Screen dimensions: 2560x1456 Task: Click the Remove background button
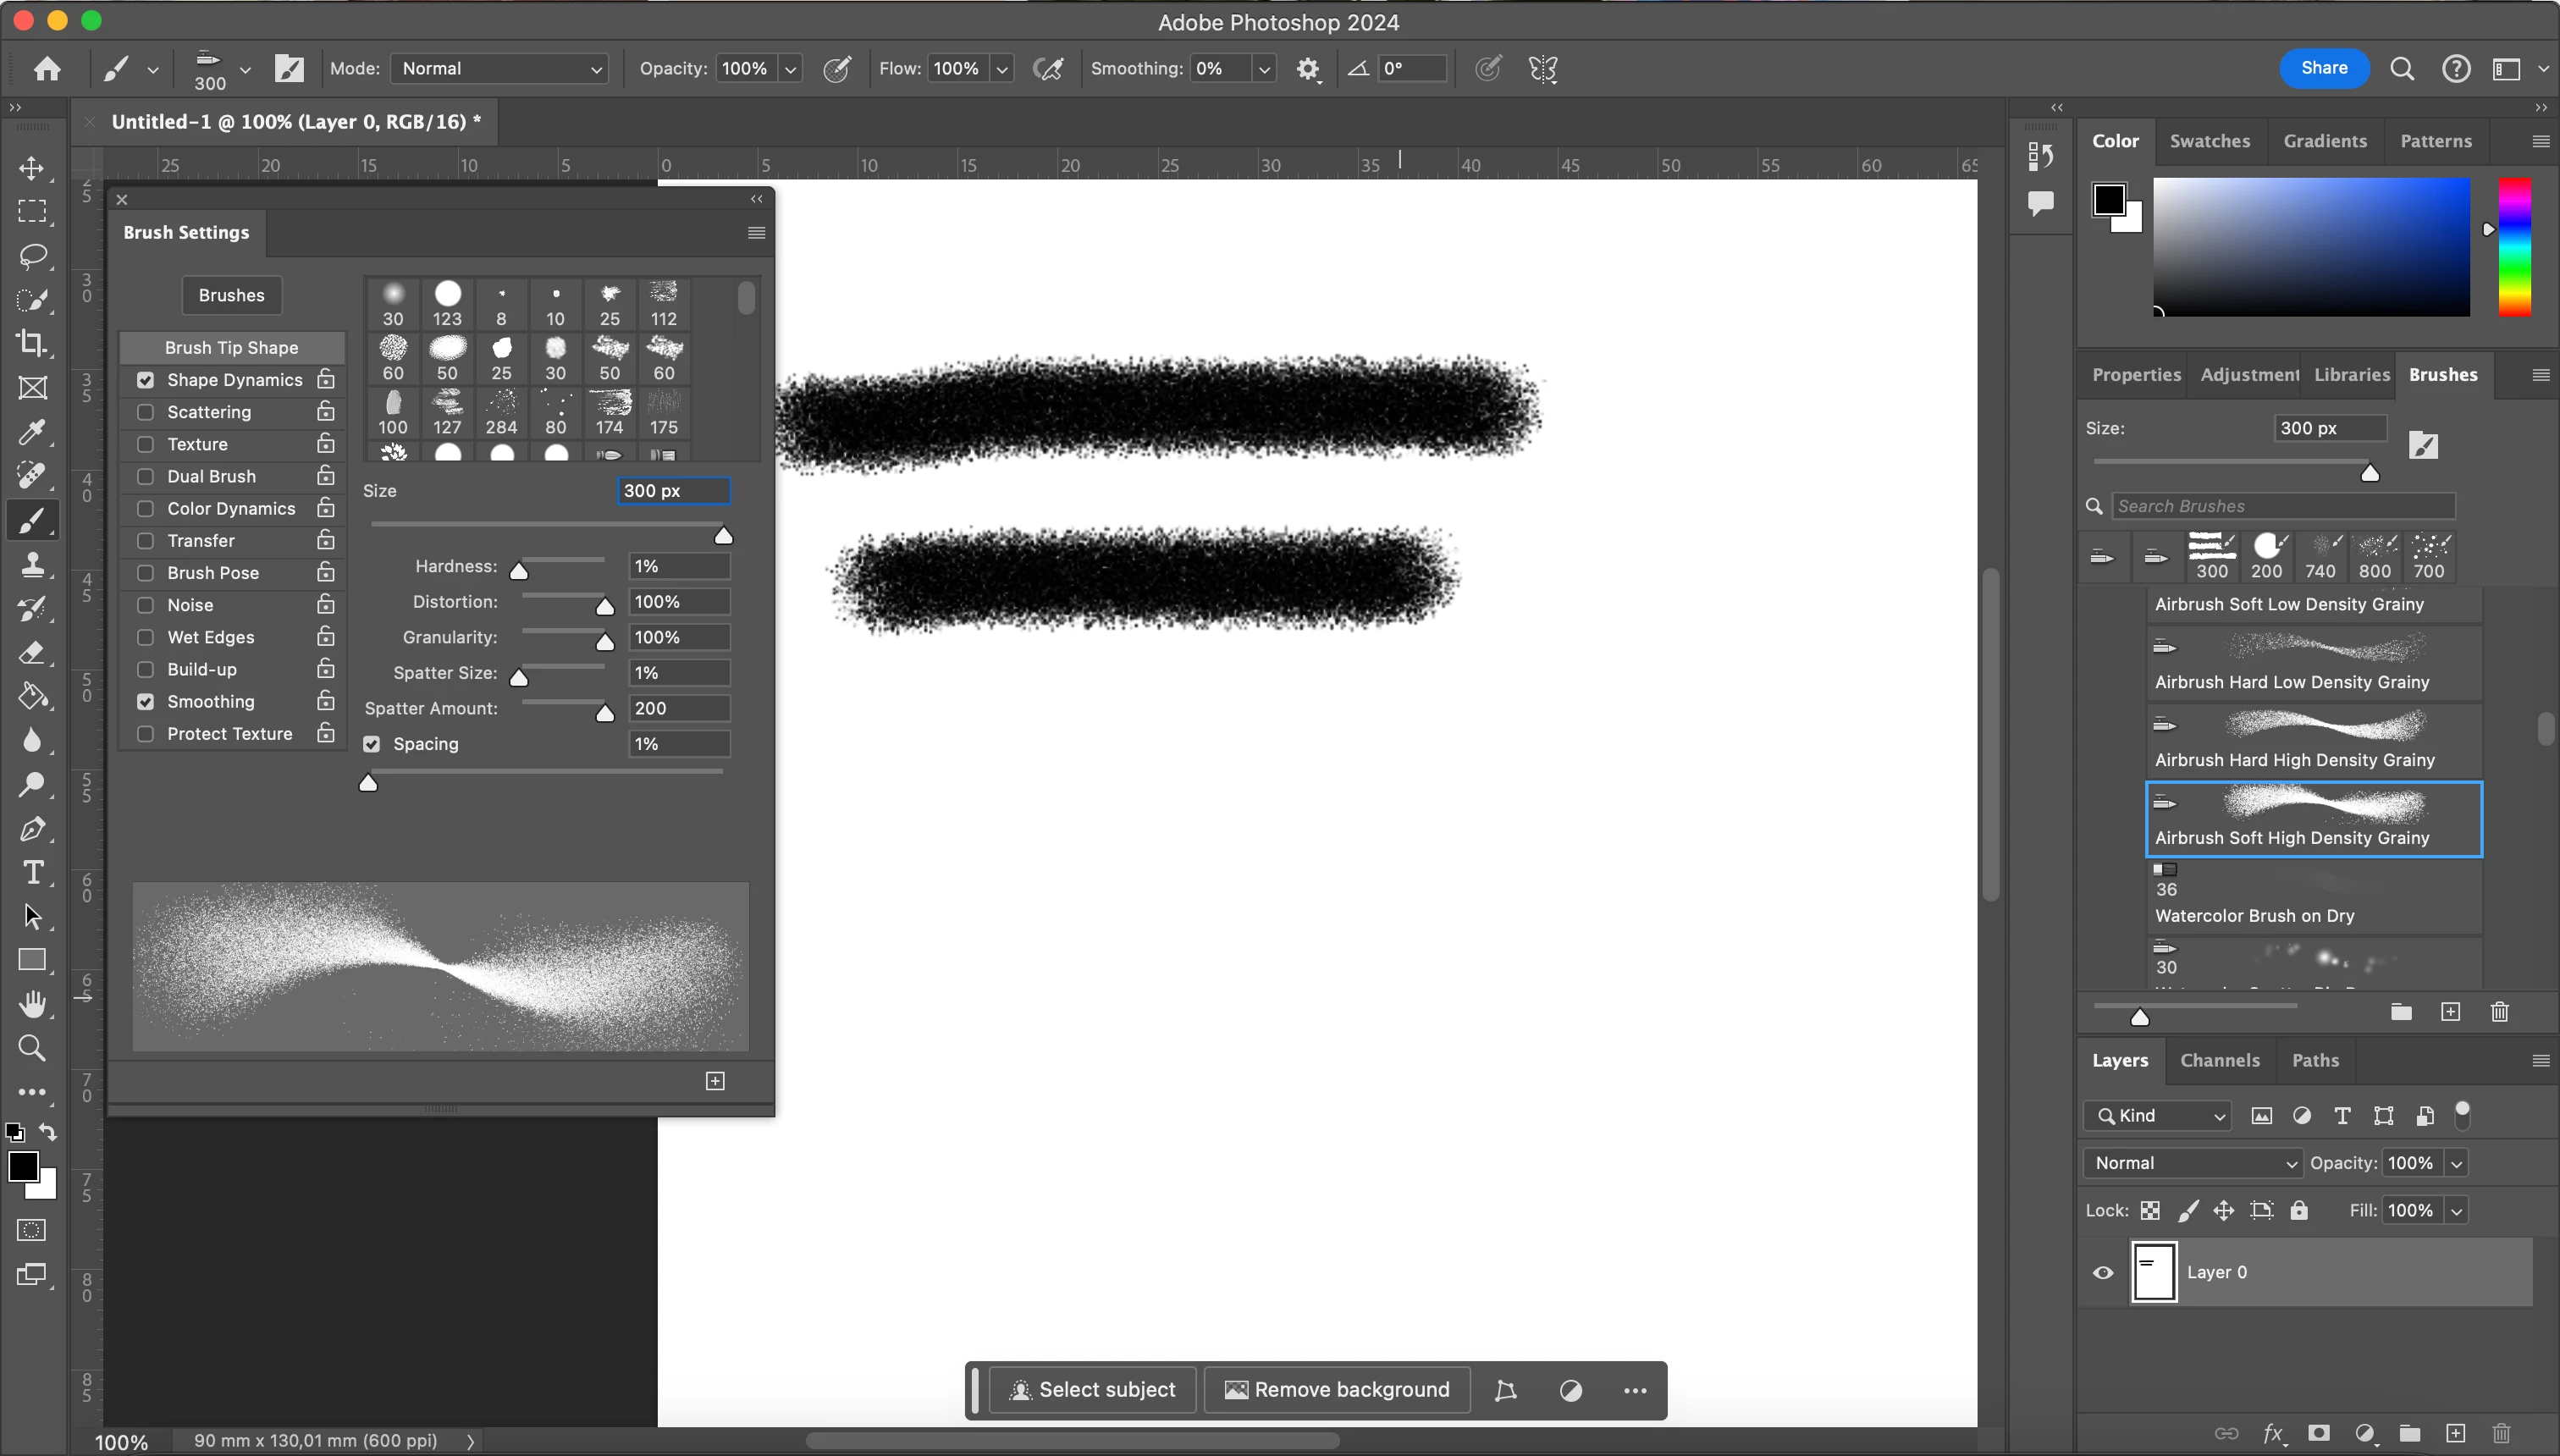[x=1337, y=1390]
